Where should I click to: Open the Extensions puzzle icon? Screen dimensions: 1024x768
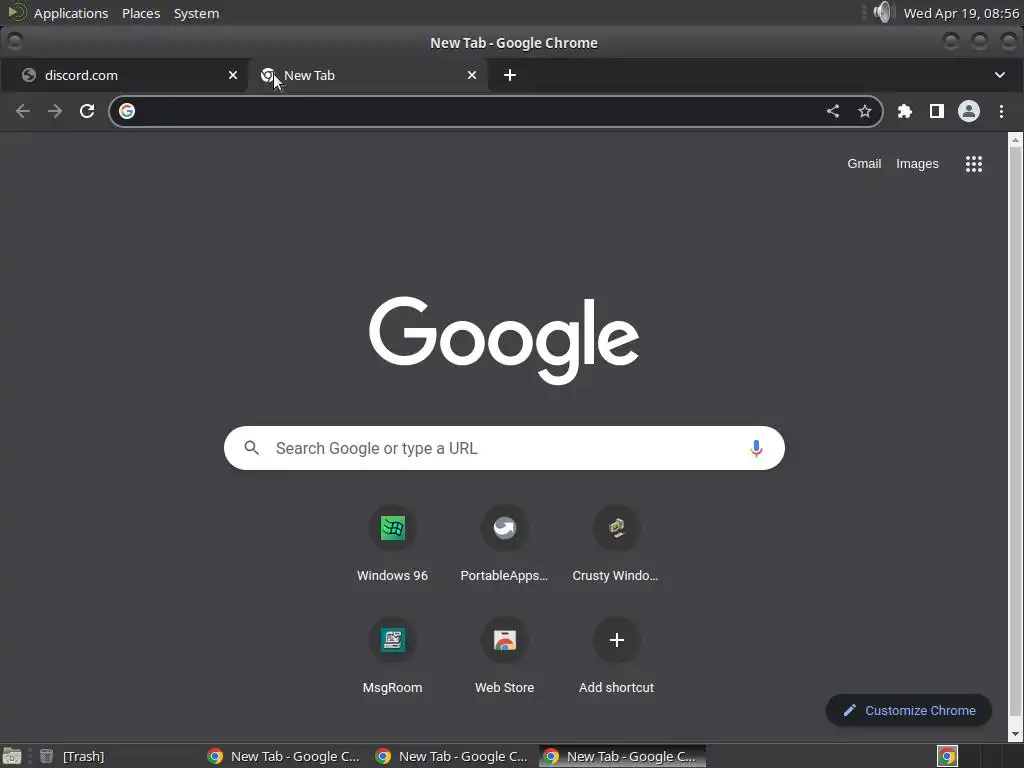coord(904,111)
